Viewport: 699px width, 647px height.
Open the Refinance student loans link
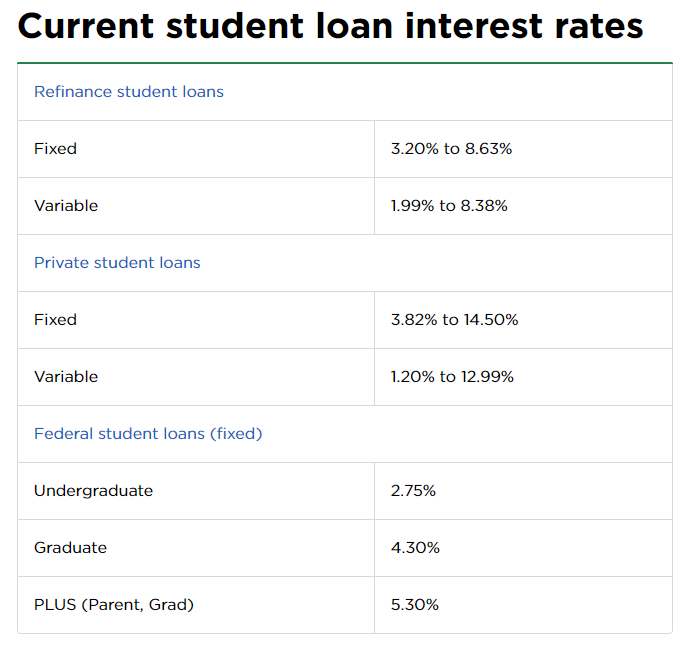click(129, 92)
